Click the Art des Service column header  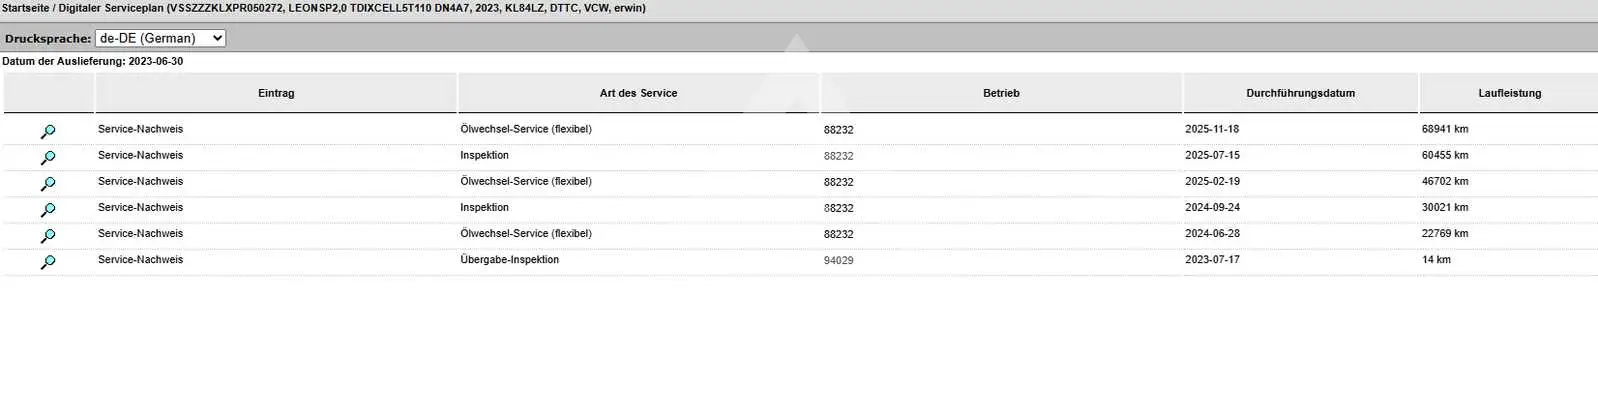tap(638, 93)
